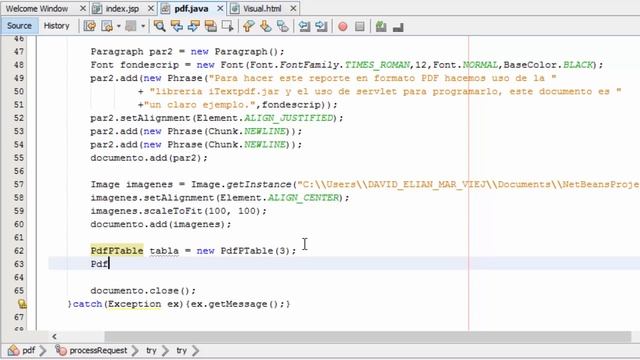640x360 pixels.
Task: Click index.jsp tab file icon
Action: coord(97,9)
